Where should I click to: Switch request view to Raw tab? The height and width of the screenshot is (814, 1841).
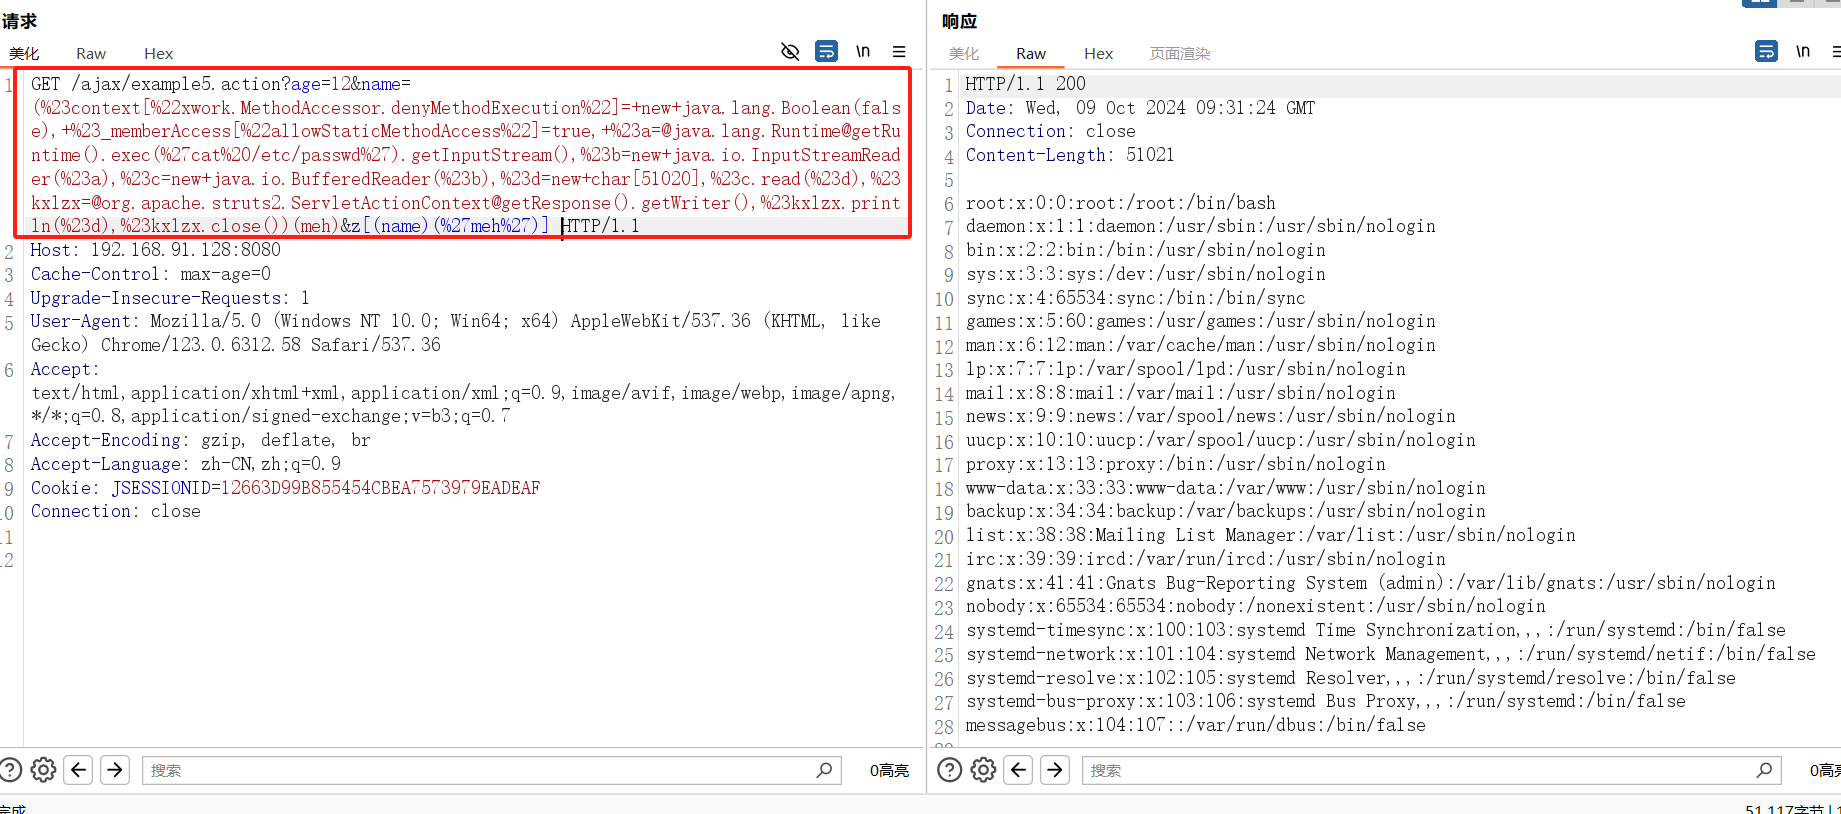point(91,54)
